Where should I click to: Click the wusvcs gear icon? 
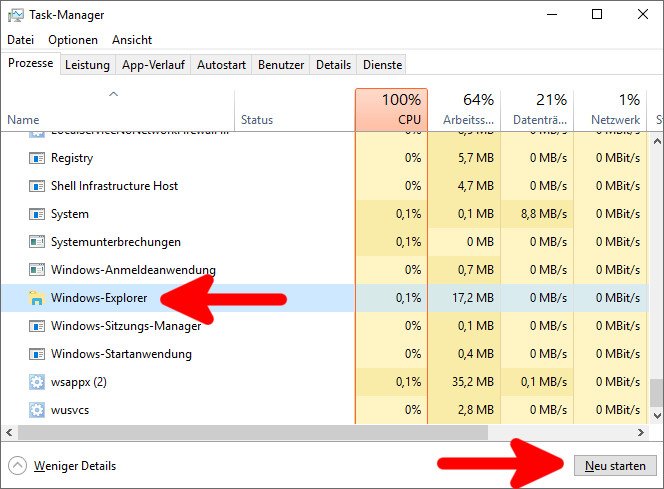(37, 410)
